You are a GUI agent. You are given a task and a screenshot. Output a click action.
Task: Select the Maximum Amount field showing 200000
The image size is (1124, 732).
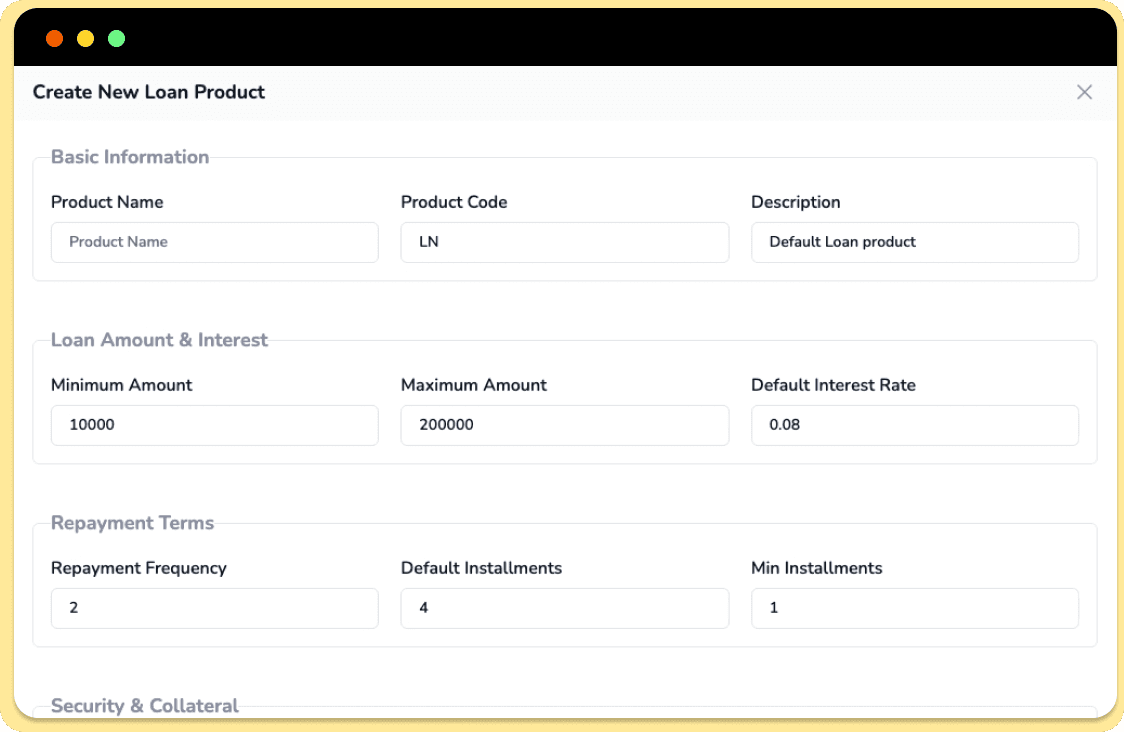pos(565,425)
